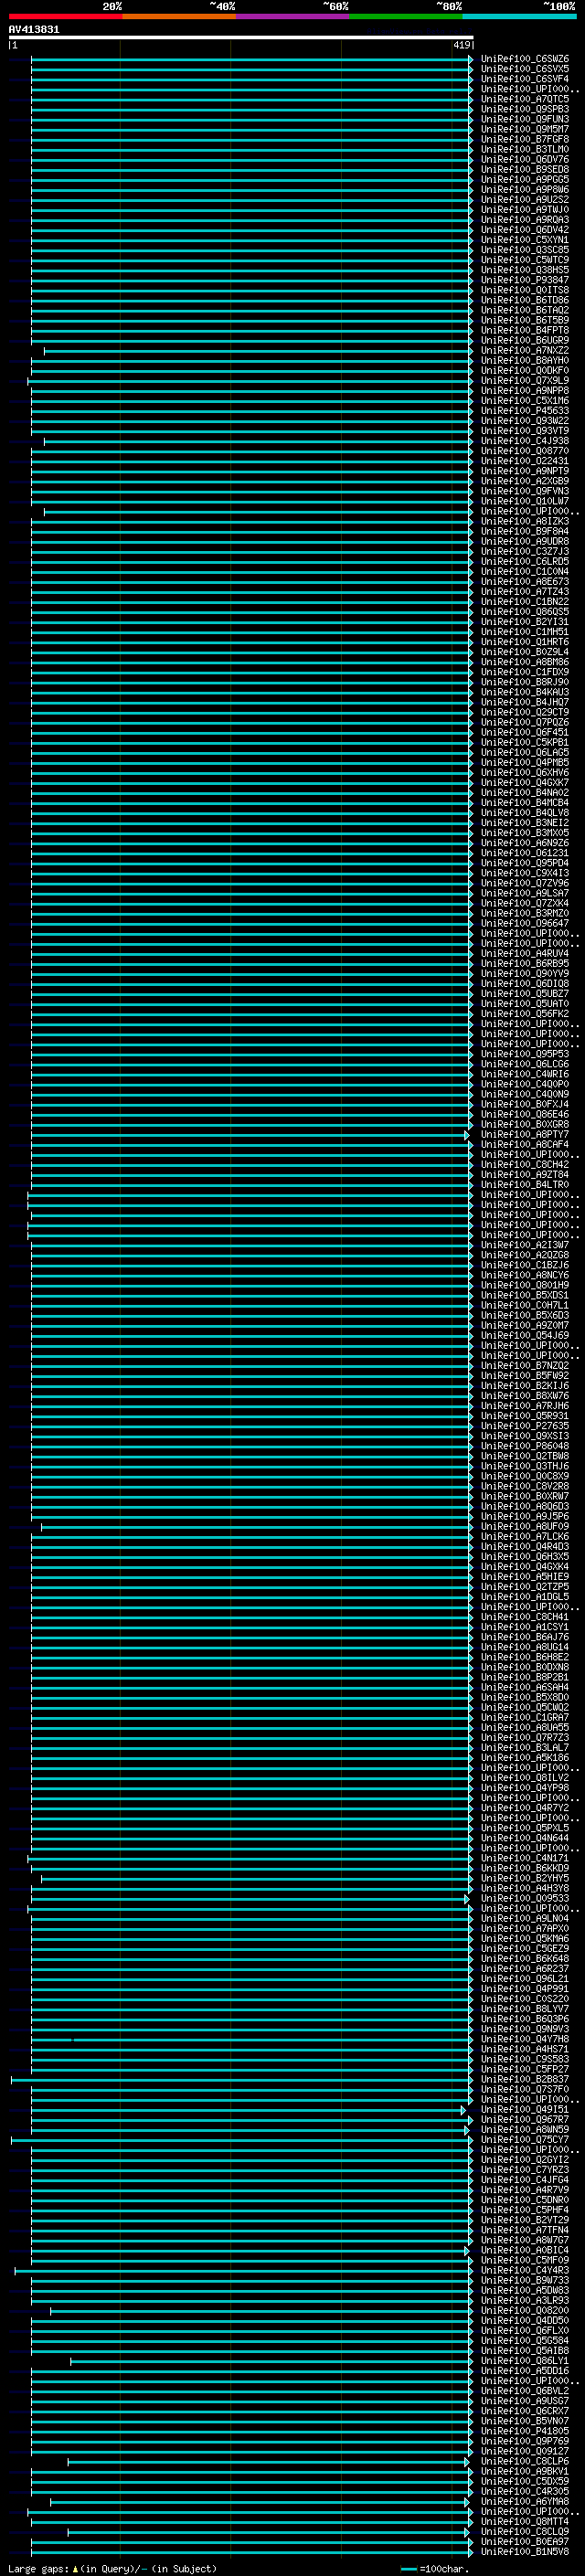The width and height of the screenshot is (585, 2576).
Task: Select label UniRef100_Q96647
Action: [524, 924]
